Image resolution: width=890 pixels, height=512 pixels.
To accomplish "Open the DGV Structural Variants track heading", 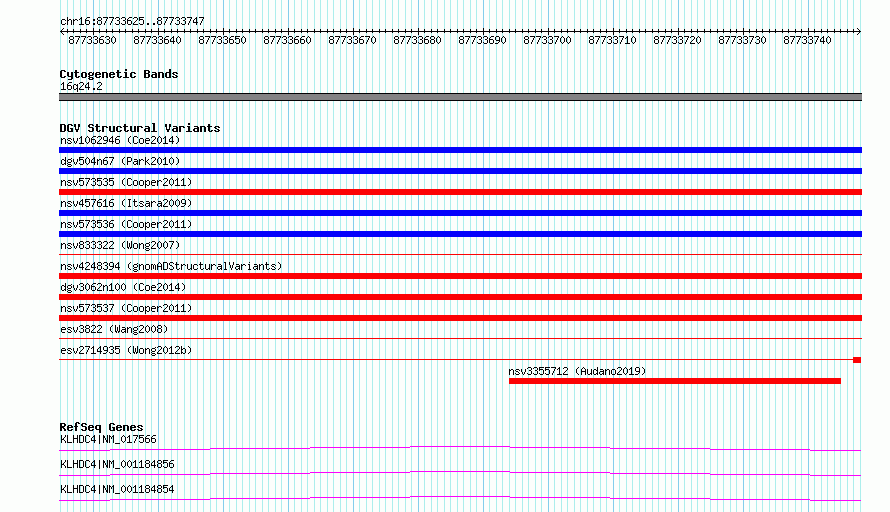I will tap(140, 128).
